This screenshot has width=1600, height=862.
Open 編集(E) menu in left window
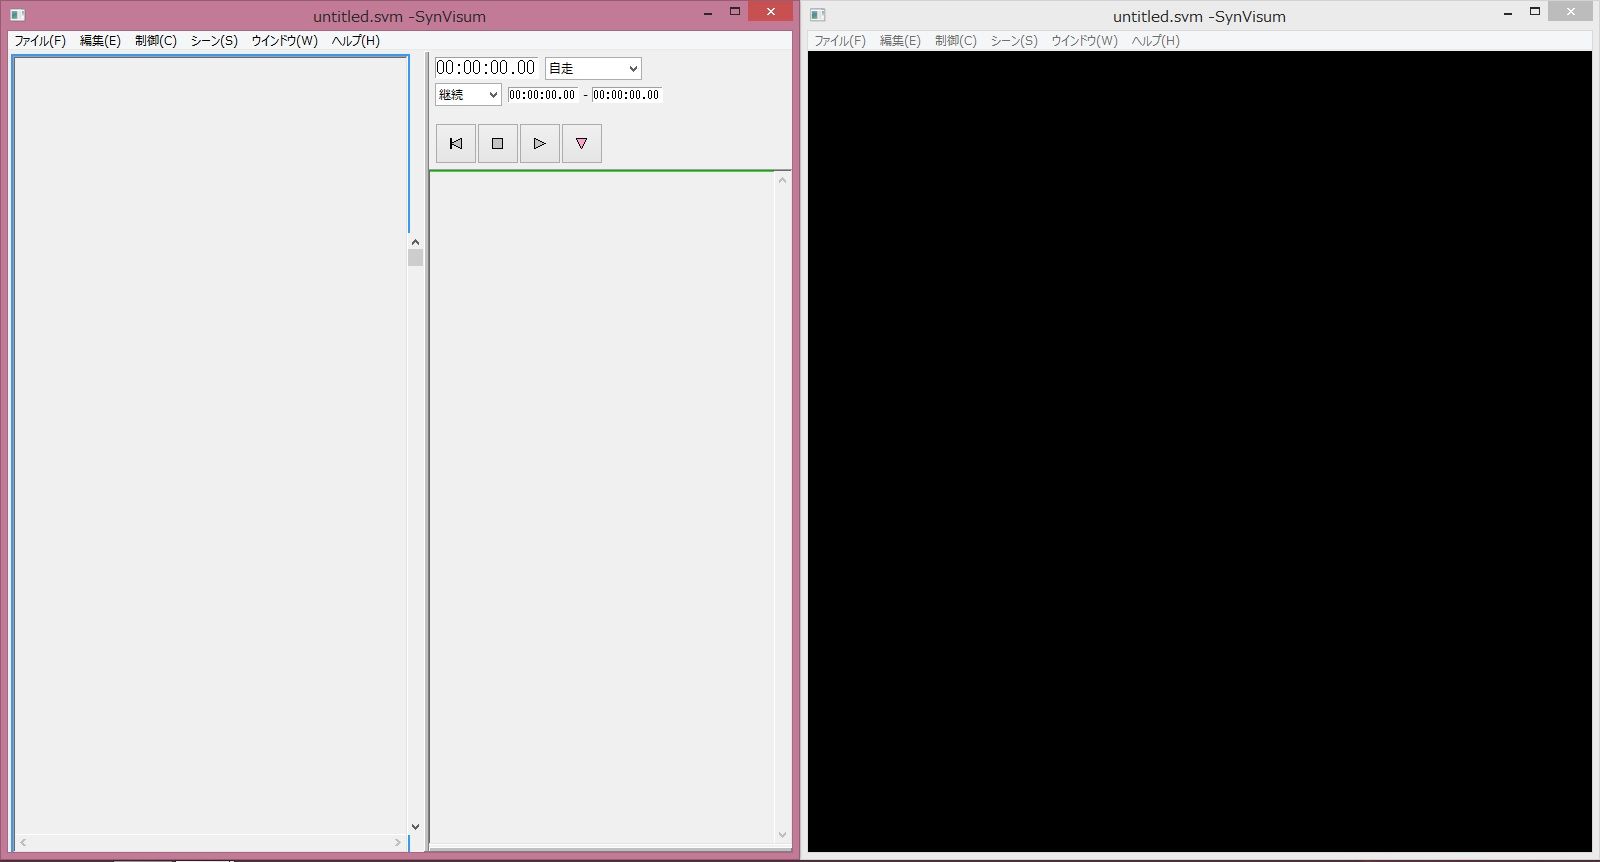pos(100,41)
